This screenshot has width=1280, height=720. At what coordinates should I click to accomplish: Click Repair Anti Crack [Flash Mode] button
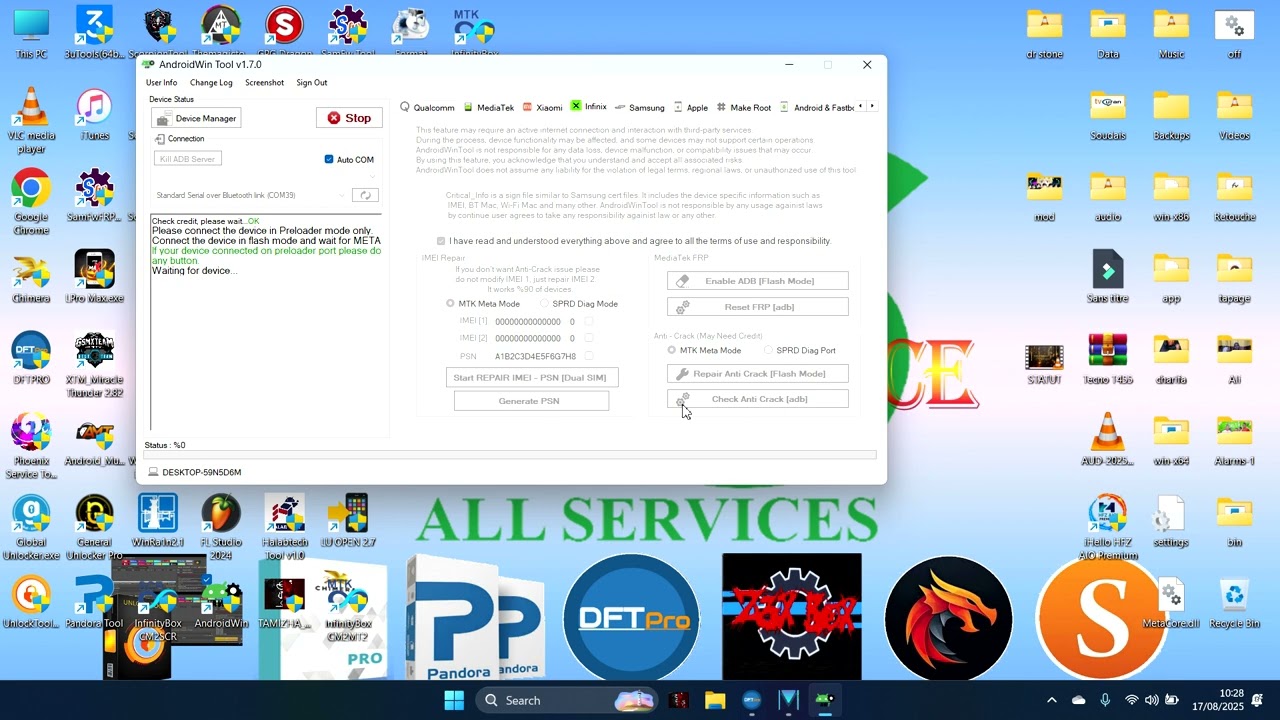point(758,374)
